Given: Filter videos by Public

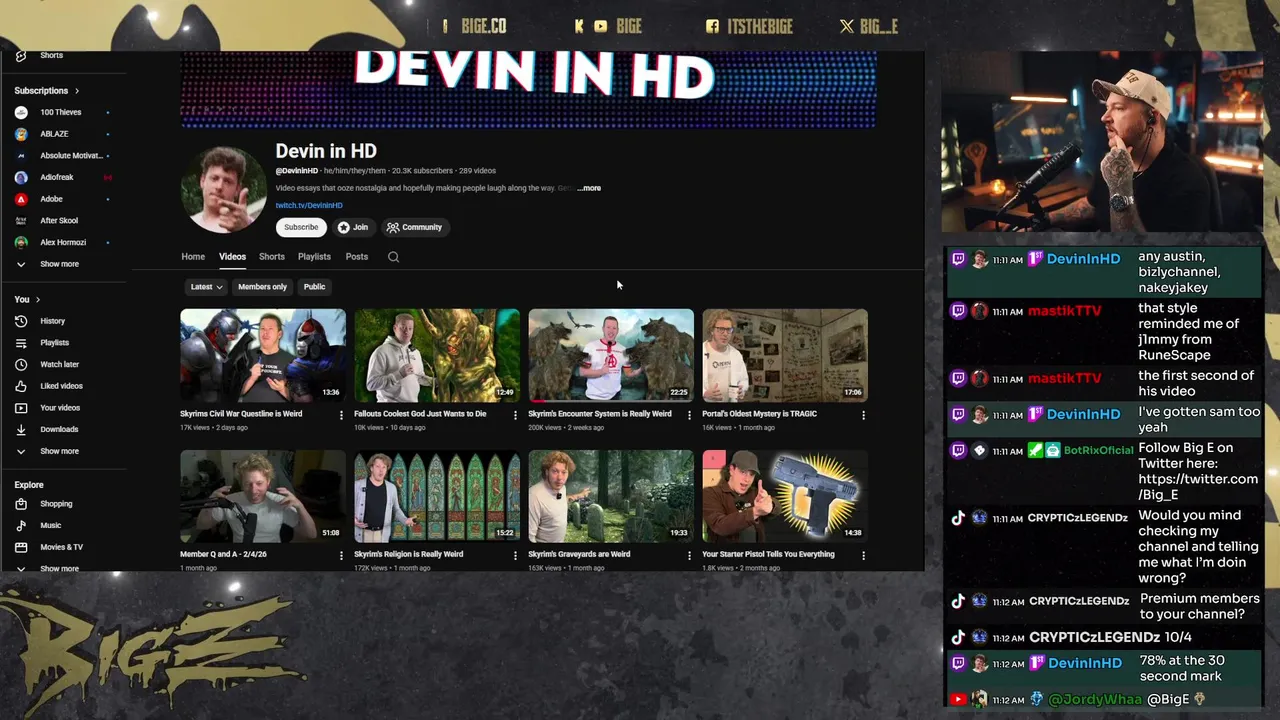Looking at the screenshot, I should click(314, 287).
